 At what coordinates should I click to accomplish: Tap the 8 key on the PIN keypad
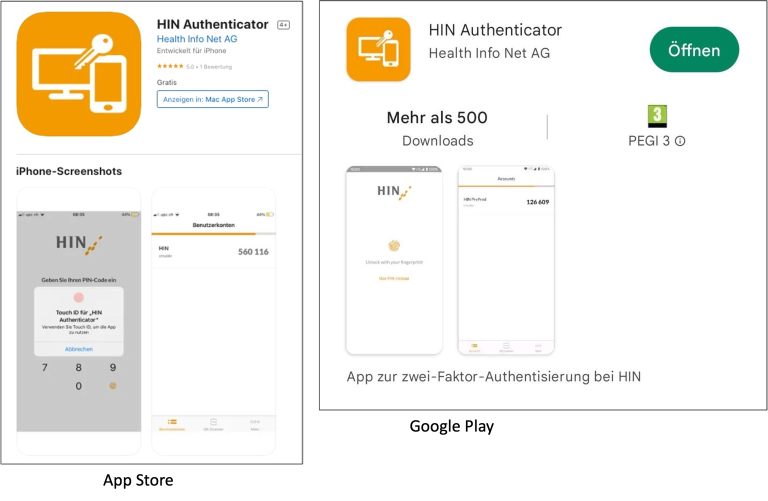click(x=78, y=367)
